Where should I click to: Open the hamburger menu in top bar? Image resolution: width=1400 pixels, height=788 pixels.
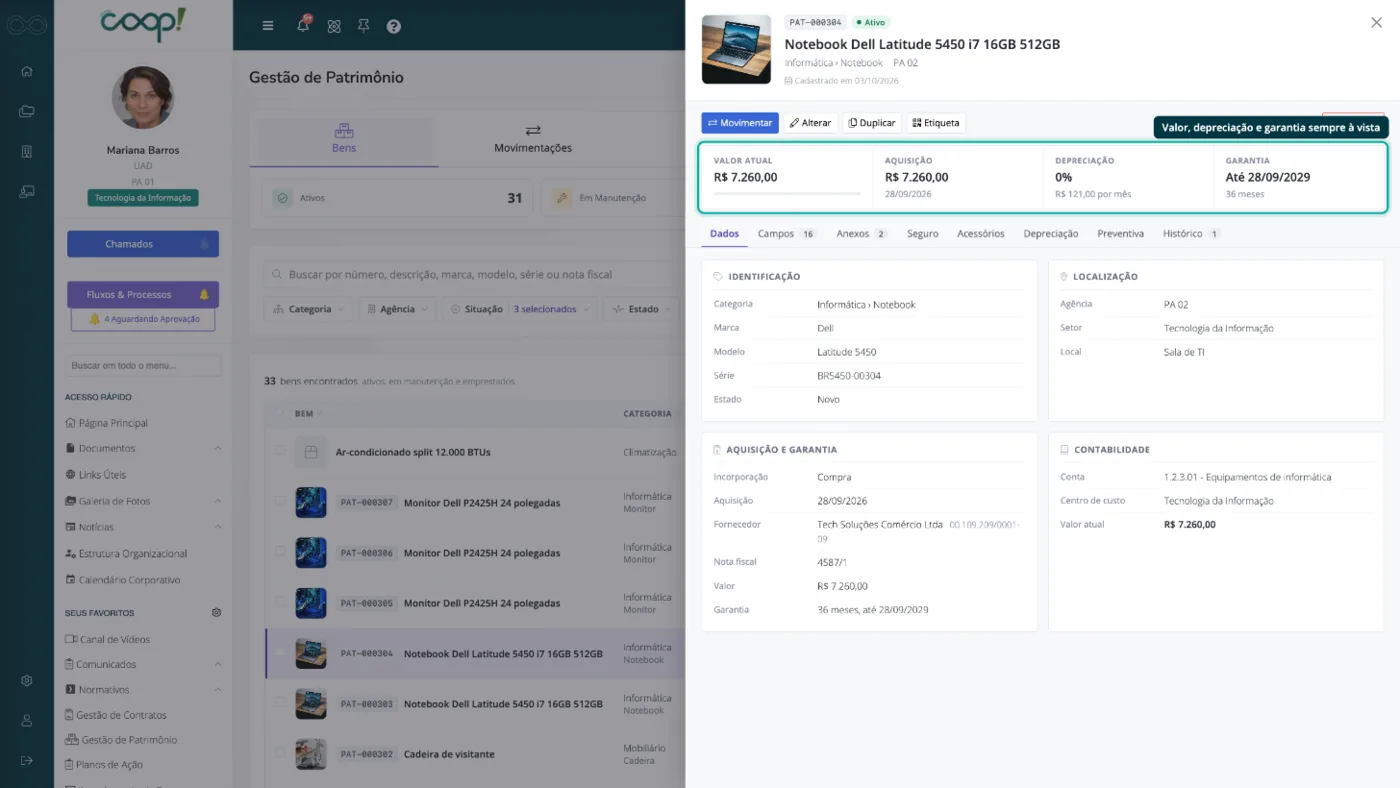(268, 26)
